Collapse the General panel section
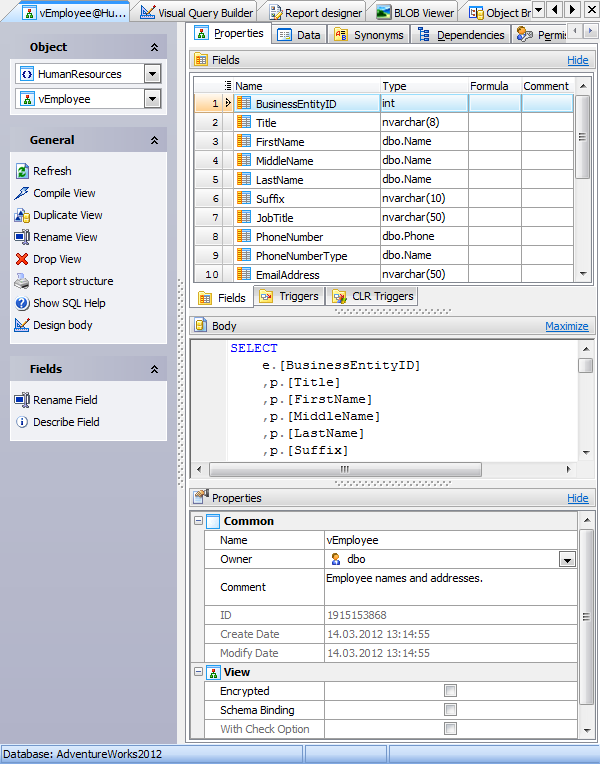The width and height of the screenshot is (600, 764). click(x=154, y=141)
